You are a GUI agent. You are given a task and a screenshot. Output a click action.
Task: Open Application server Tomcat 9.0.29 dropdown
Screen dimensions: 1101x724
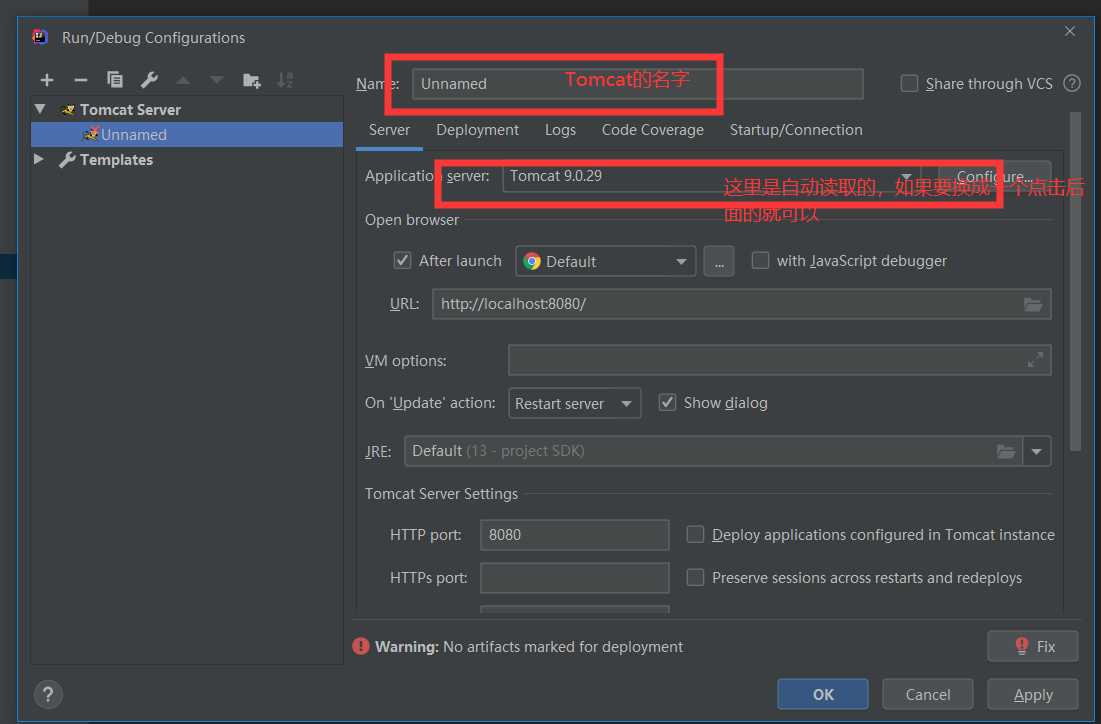[x=711, y=176]
